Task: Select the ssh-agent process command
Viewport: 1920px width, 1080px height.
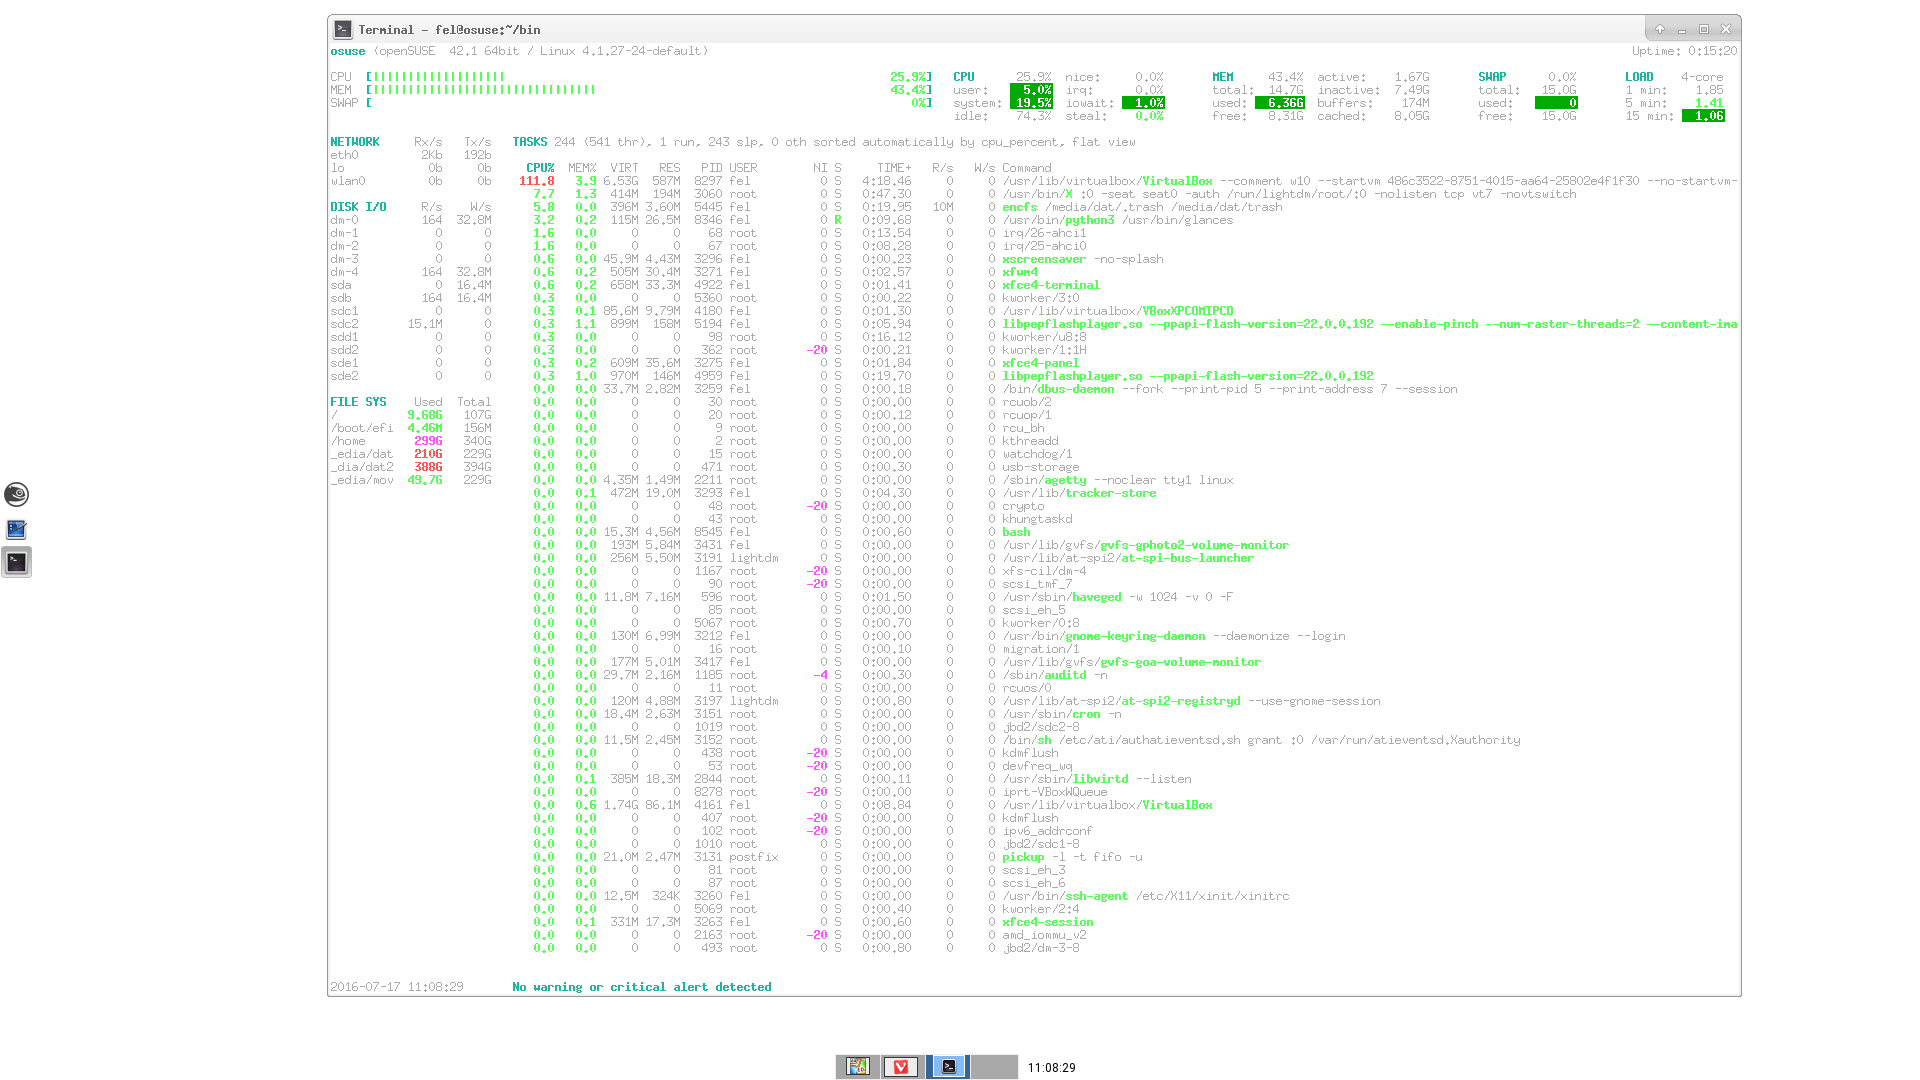Action: point(1146,896)
